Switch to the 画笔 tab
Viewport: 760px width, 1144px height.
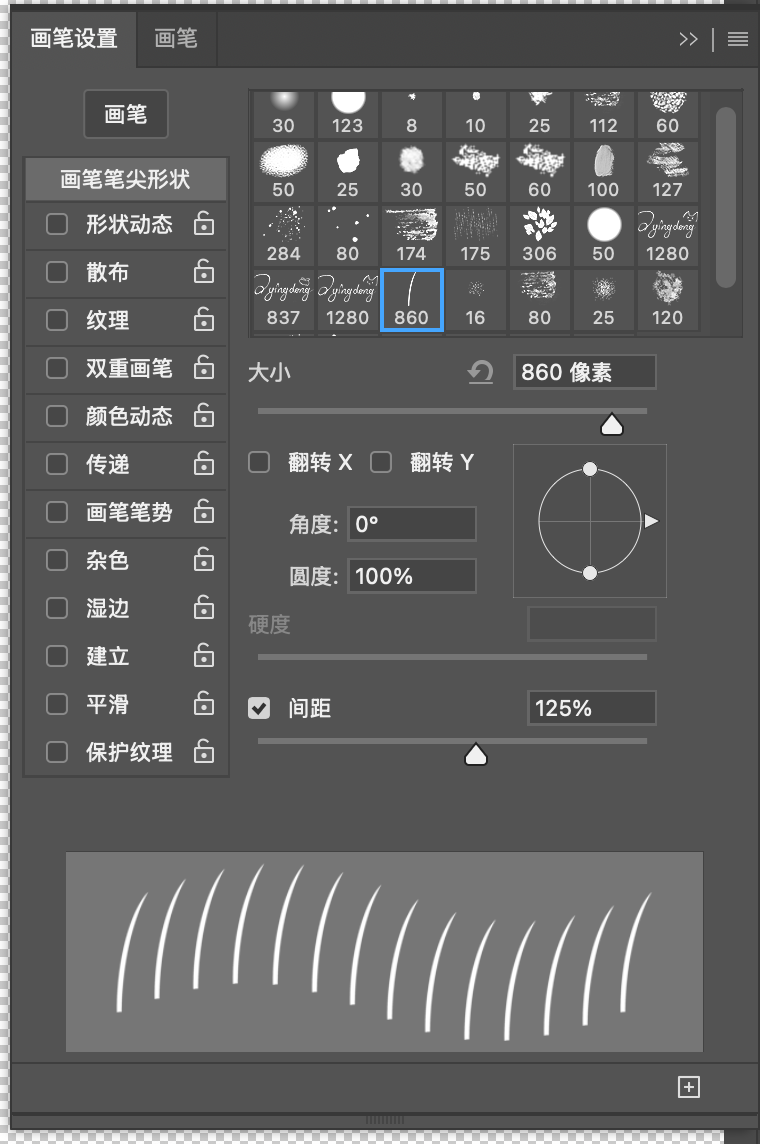176,39
